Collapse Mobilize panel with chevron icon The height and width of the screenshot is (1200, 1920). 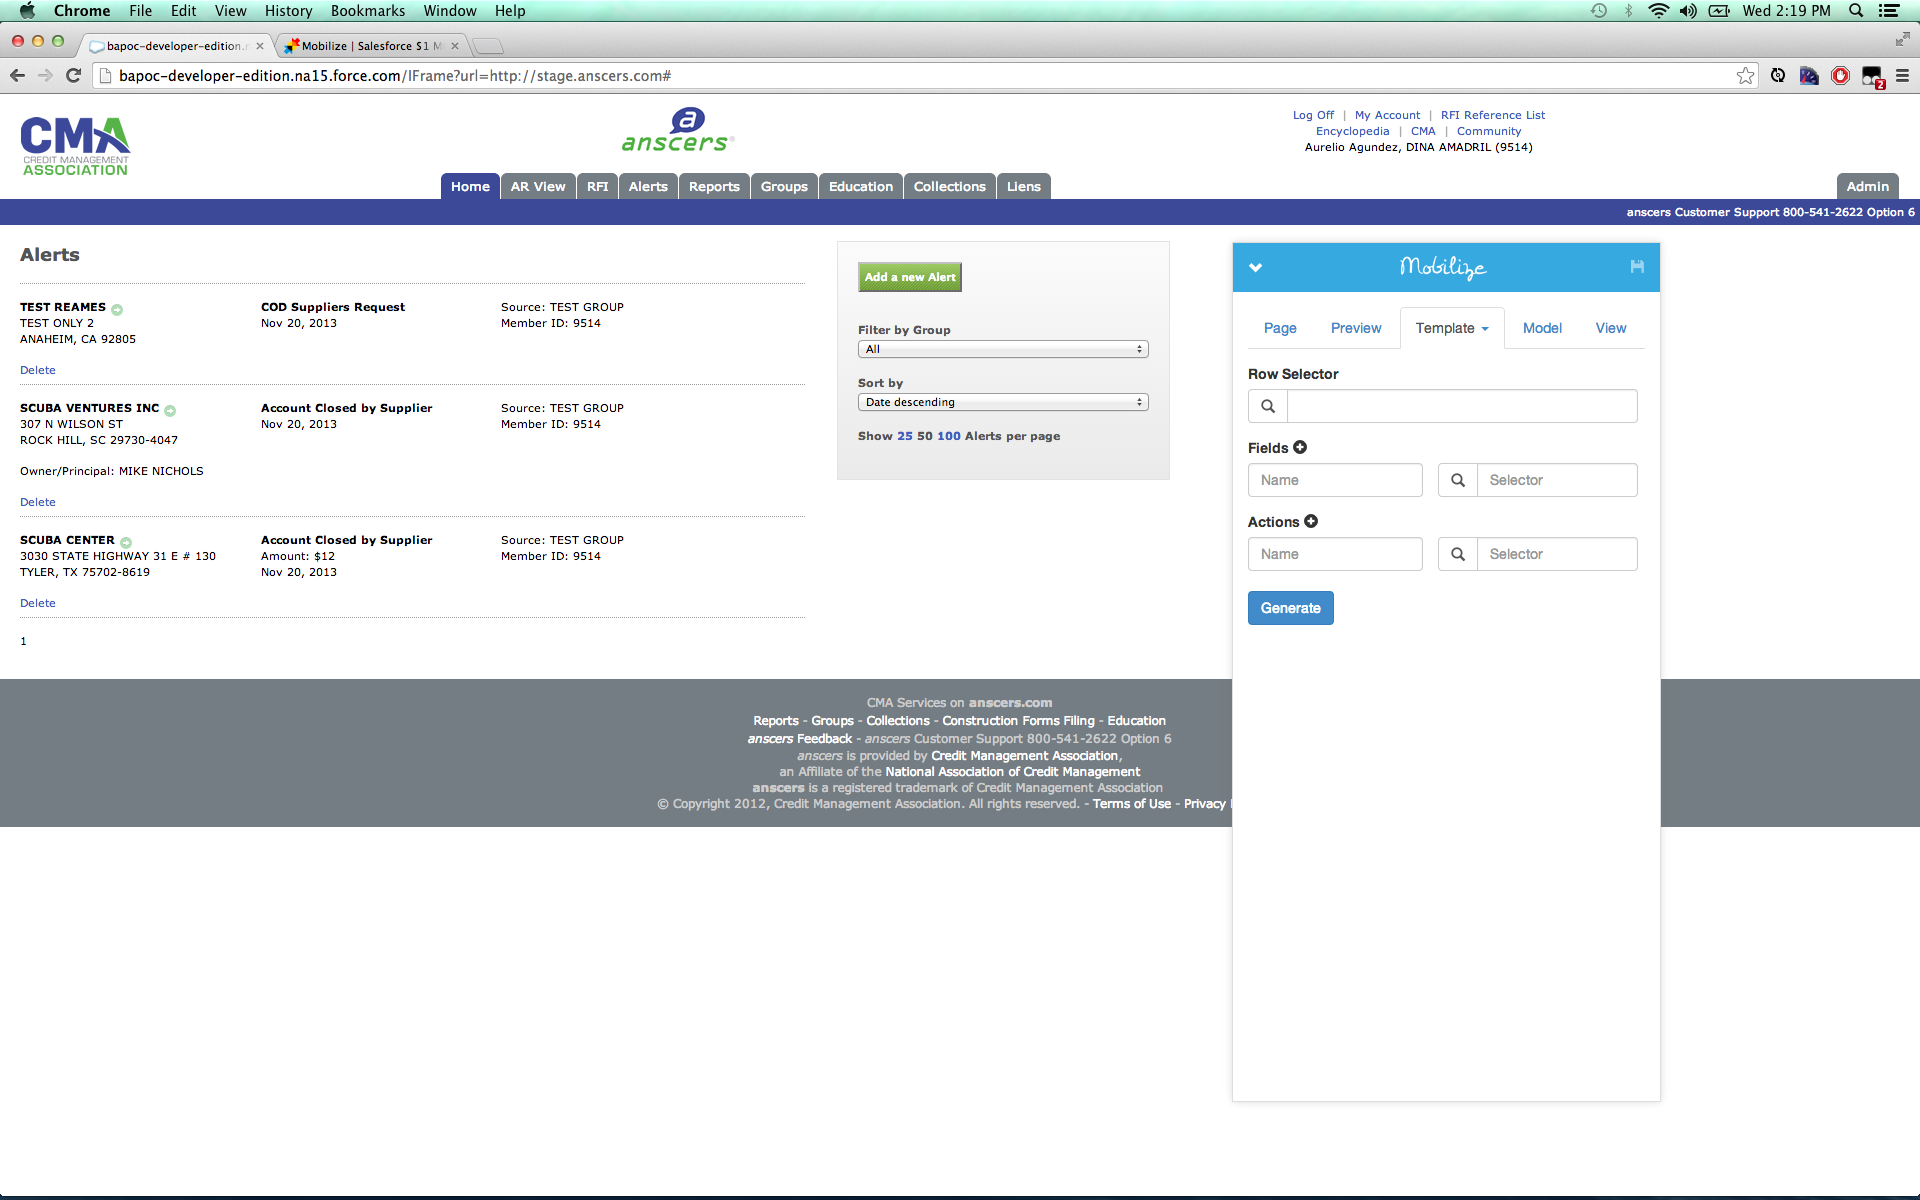[x=1256, y=267]
